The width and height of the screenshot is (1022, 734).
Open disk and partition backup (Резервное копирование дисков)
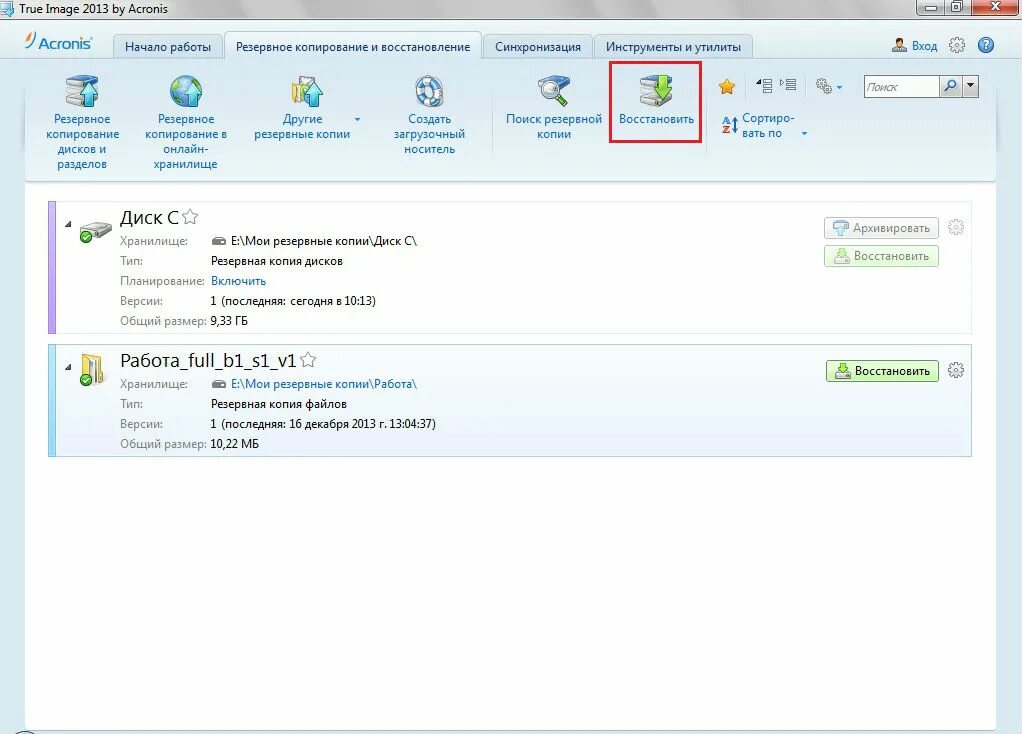(82, 123)
